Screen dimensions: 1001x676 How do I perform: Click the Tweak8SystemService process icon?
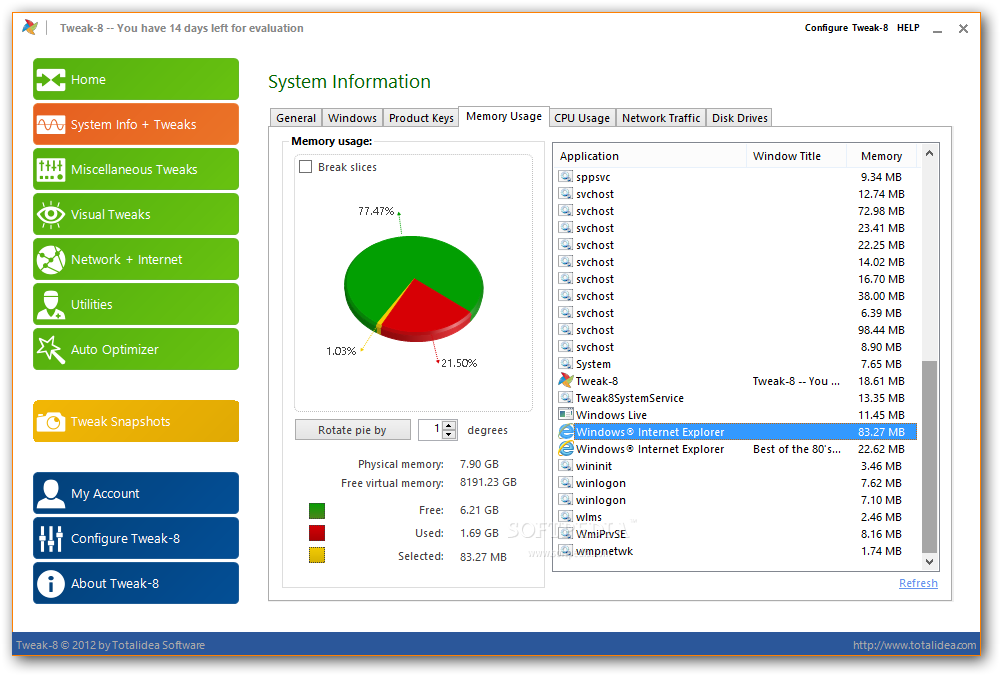566,397
